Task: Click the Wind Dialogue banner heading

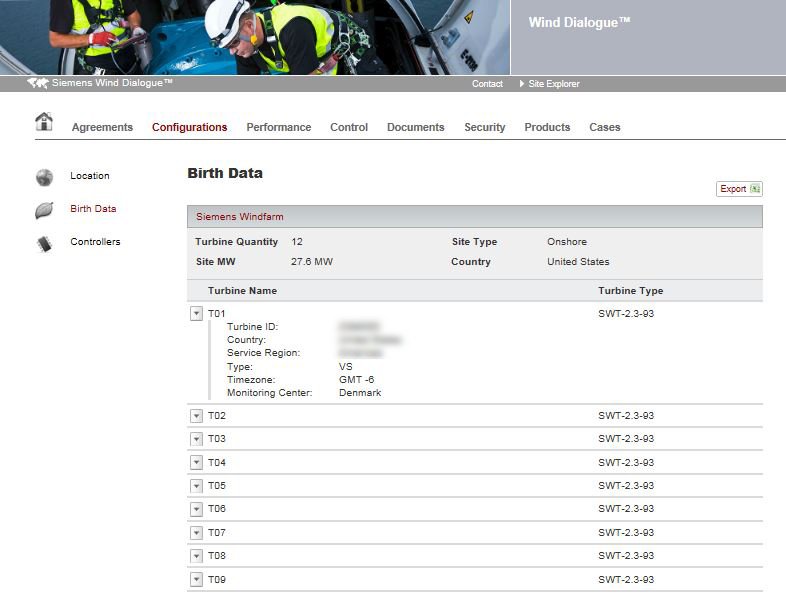Action: (579, 23)
